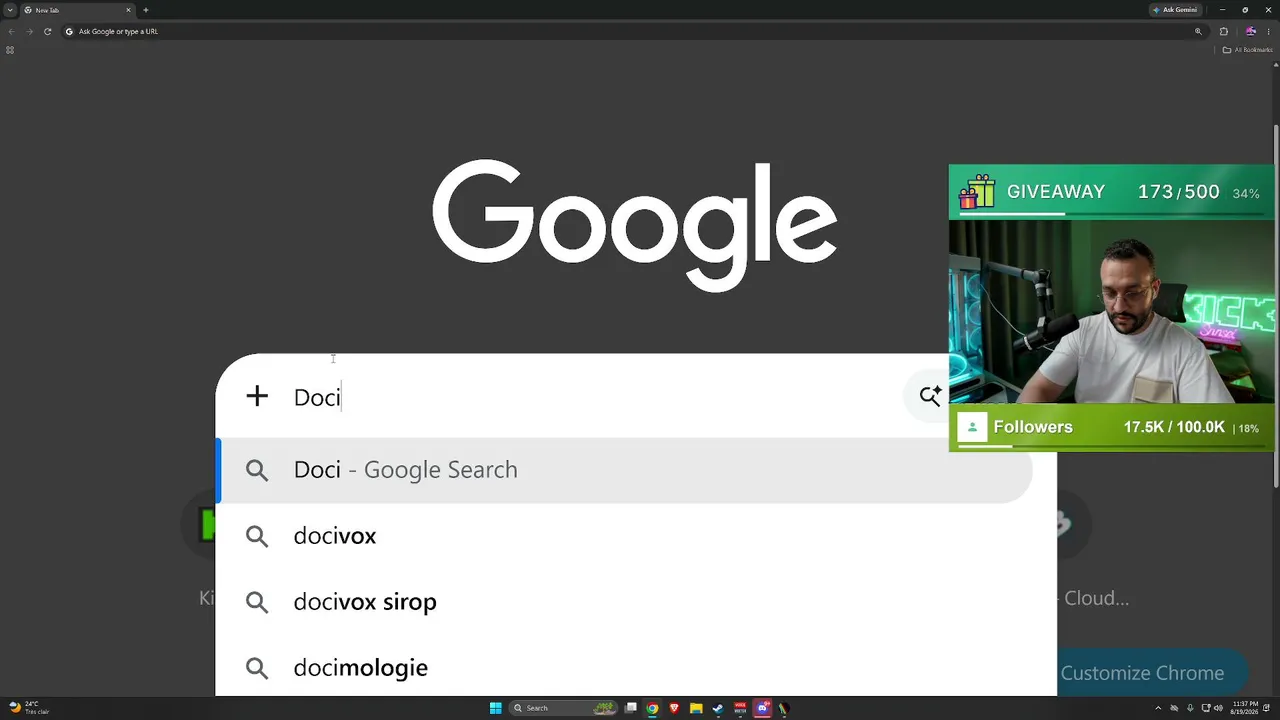Open Google Chrome from the taskbar
Viewport: 1280px width, 720px height.
[x=652, y=708]
